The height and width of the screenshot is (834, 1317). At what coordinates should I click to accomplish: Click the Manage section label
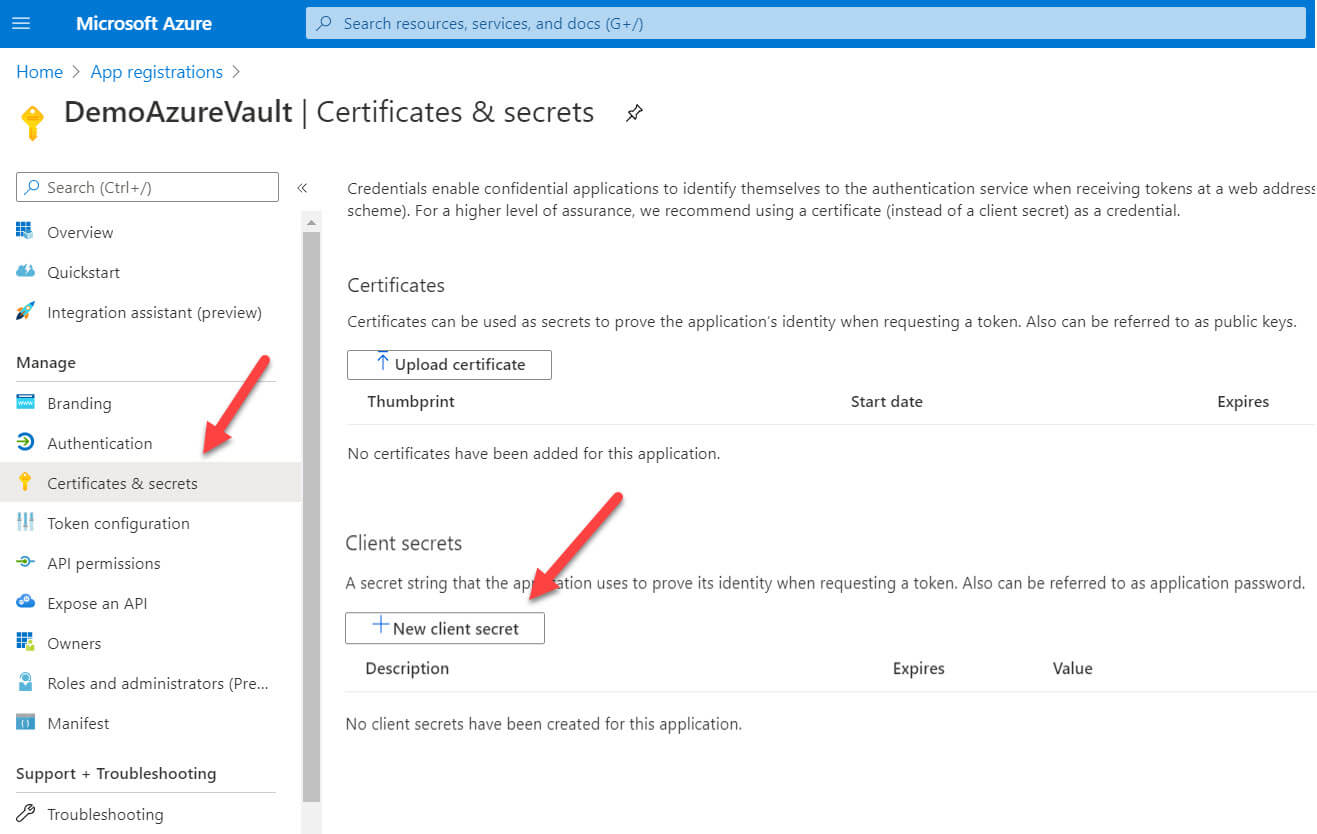coord(46,362)
